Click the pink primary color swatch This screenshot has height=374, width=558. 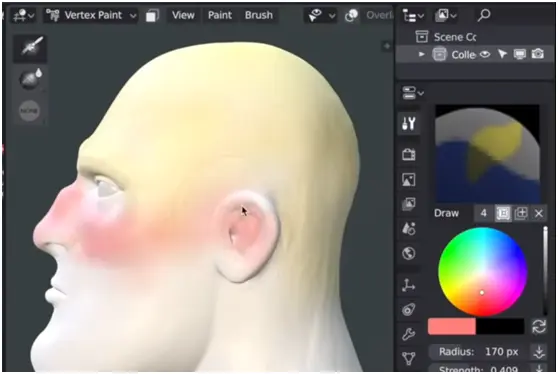pyautogui.click(x=452, y=326)
